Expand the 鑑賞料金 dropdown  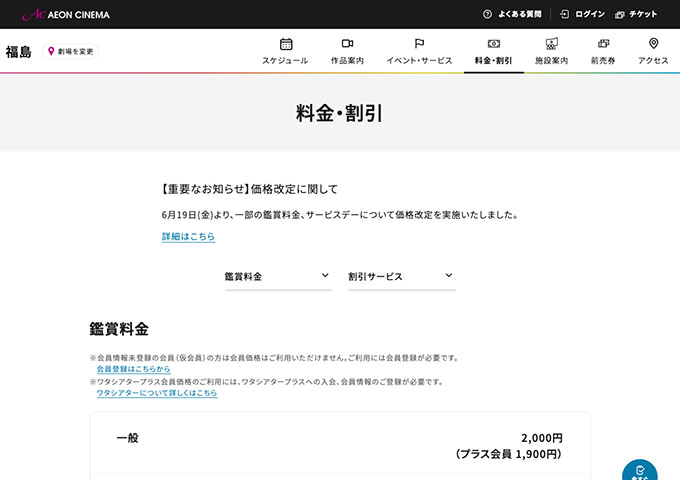(x=278, y=277)
